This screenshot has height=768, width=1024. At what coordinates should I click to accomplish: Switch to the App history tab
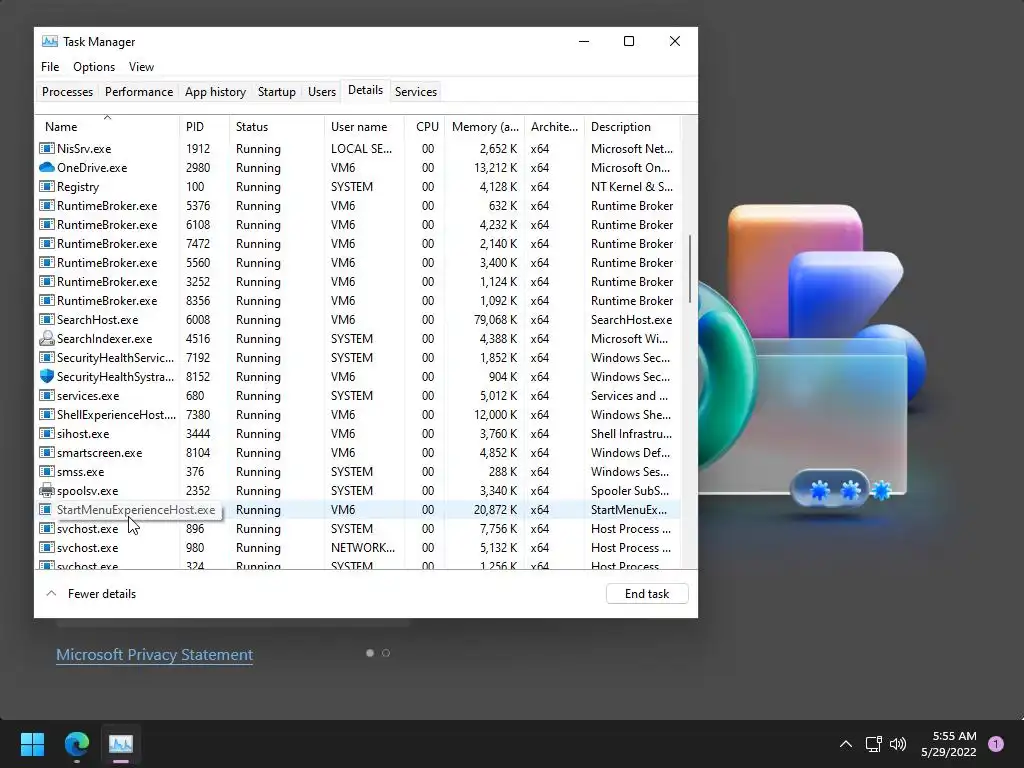[216, 91]
